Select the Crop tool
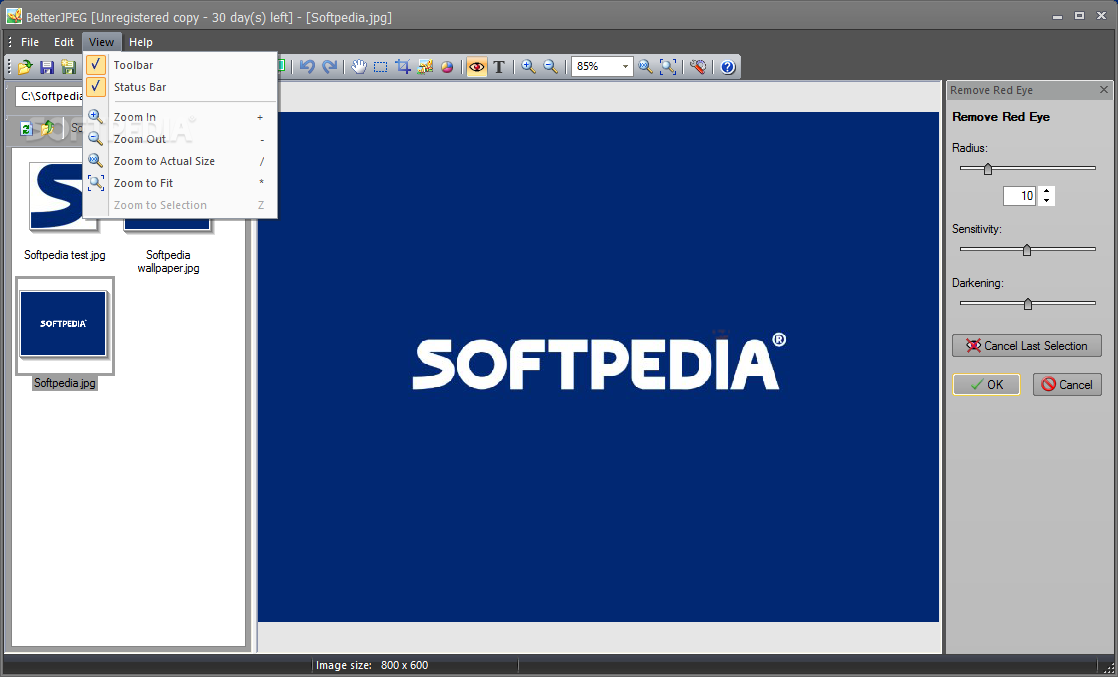Image resolution: width=1118 pixels, height=677 pixels. 403,67
